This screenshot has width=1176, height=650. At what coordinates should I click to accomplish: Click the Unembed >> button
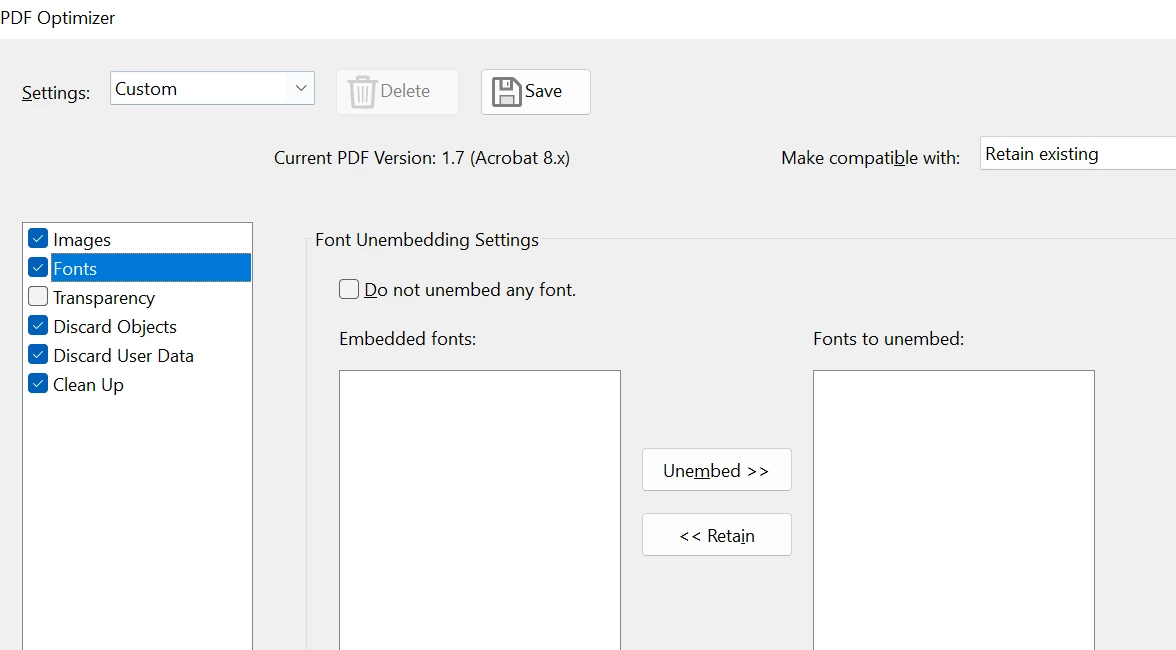716,470
